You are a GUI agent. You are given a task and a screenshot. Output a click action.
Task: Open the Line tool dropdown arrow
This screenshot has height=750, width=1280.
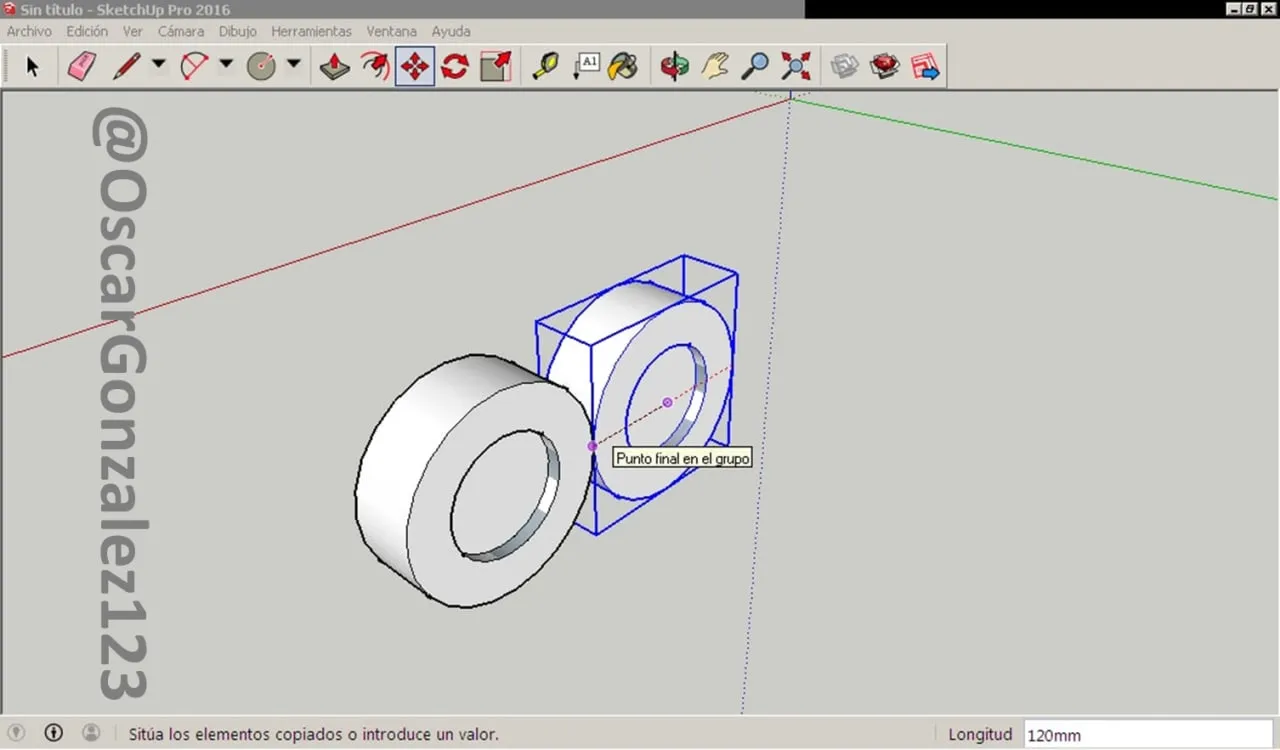[x=159, y=64]
